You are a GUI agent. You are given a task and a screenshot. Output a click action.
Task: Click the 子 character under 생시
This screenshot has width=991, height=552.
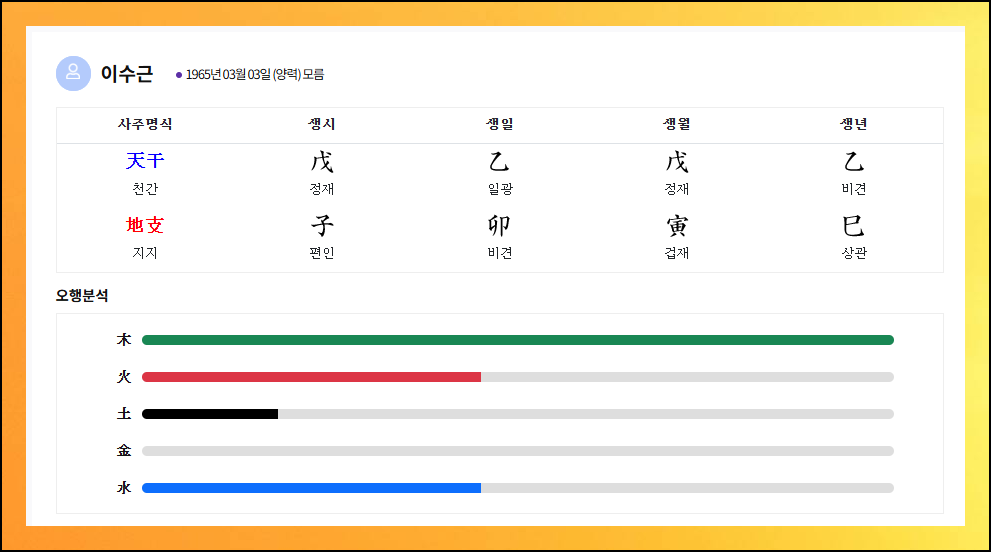coord(322,226)
